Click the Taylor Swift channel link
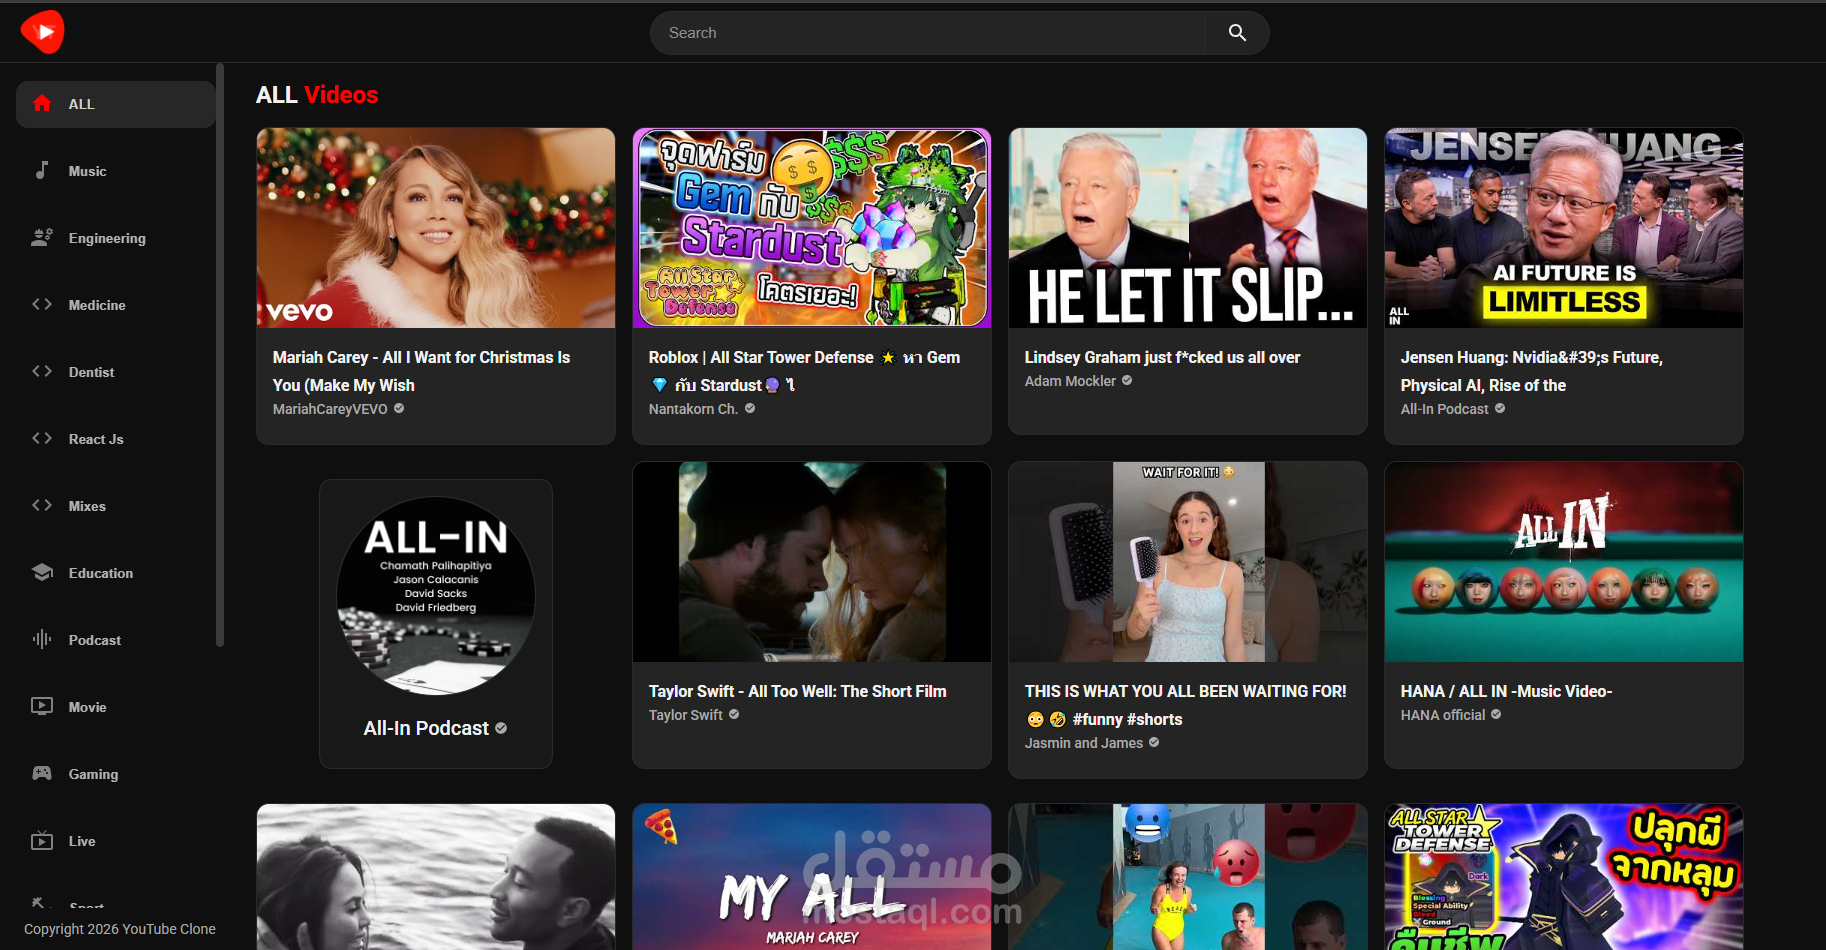 point(685,715)
